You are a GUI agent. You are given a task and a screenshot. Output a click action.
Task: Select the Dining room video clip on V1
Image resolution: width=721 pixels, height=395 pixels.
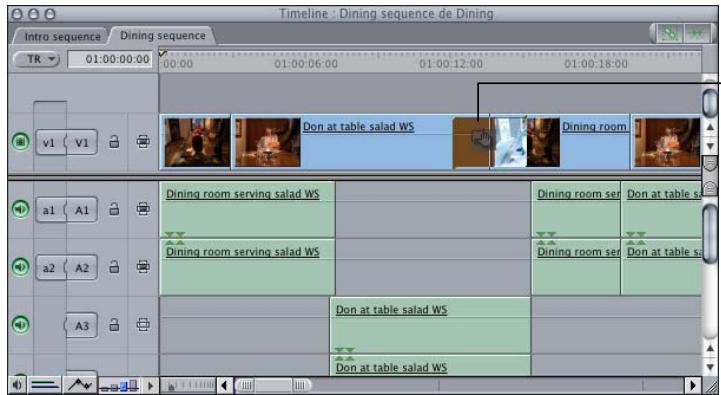pos(560,142)
